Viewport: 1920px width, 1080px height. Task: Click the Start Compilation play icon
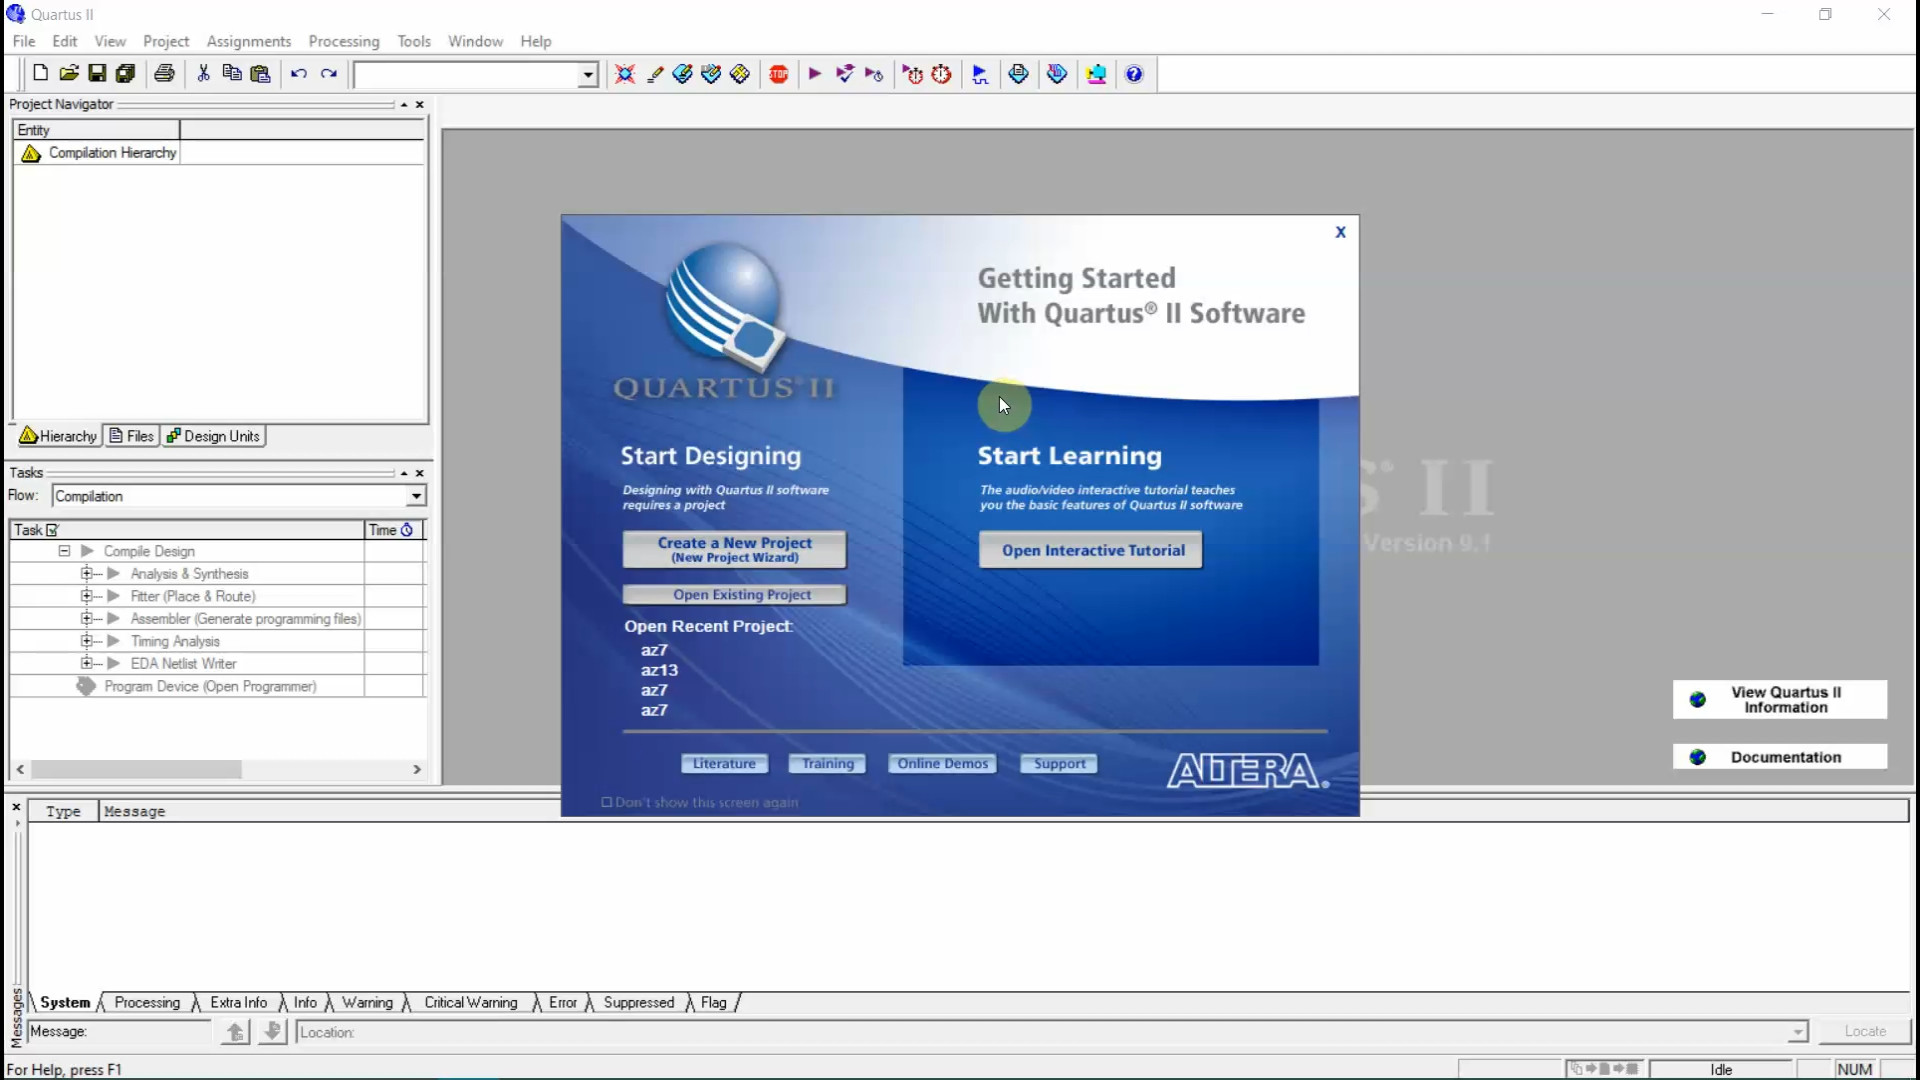click(x=815, y=74)
